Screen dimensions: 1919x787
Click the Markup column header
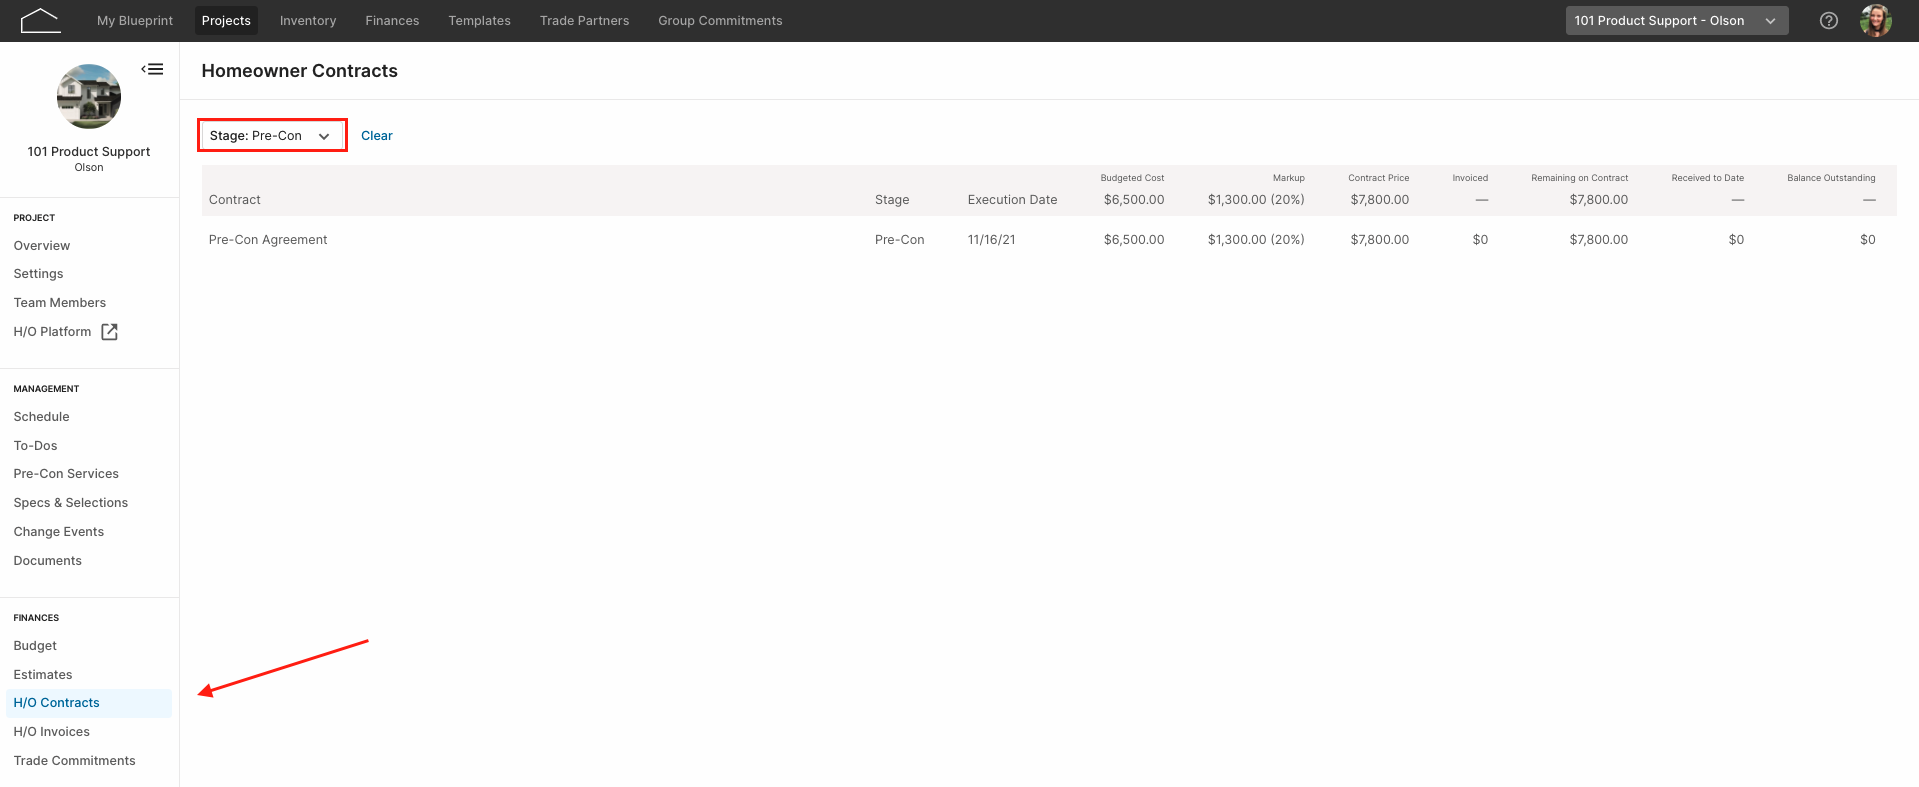(x=1289, y=178)
